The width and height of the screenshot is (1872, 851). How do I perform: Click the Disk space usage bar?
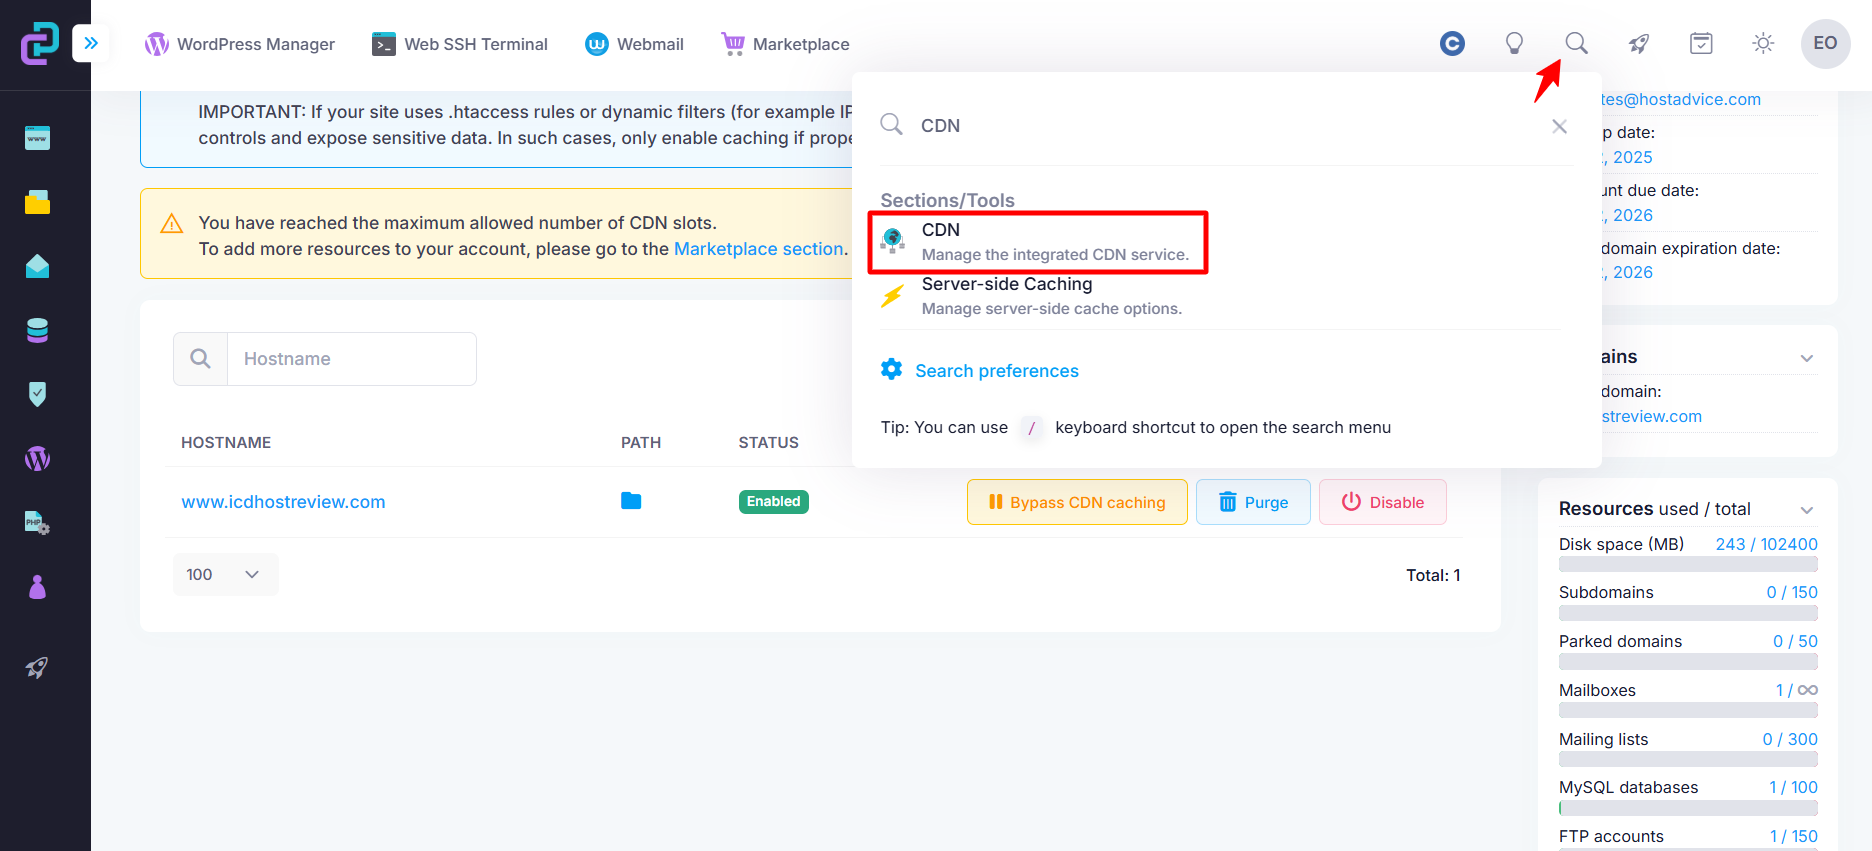click(1688, 565)
